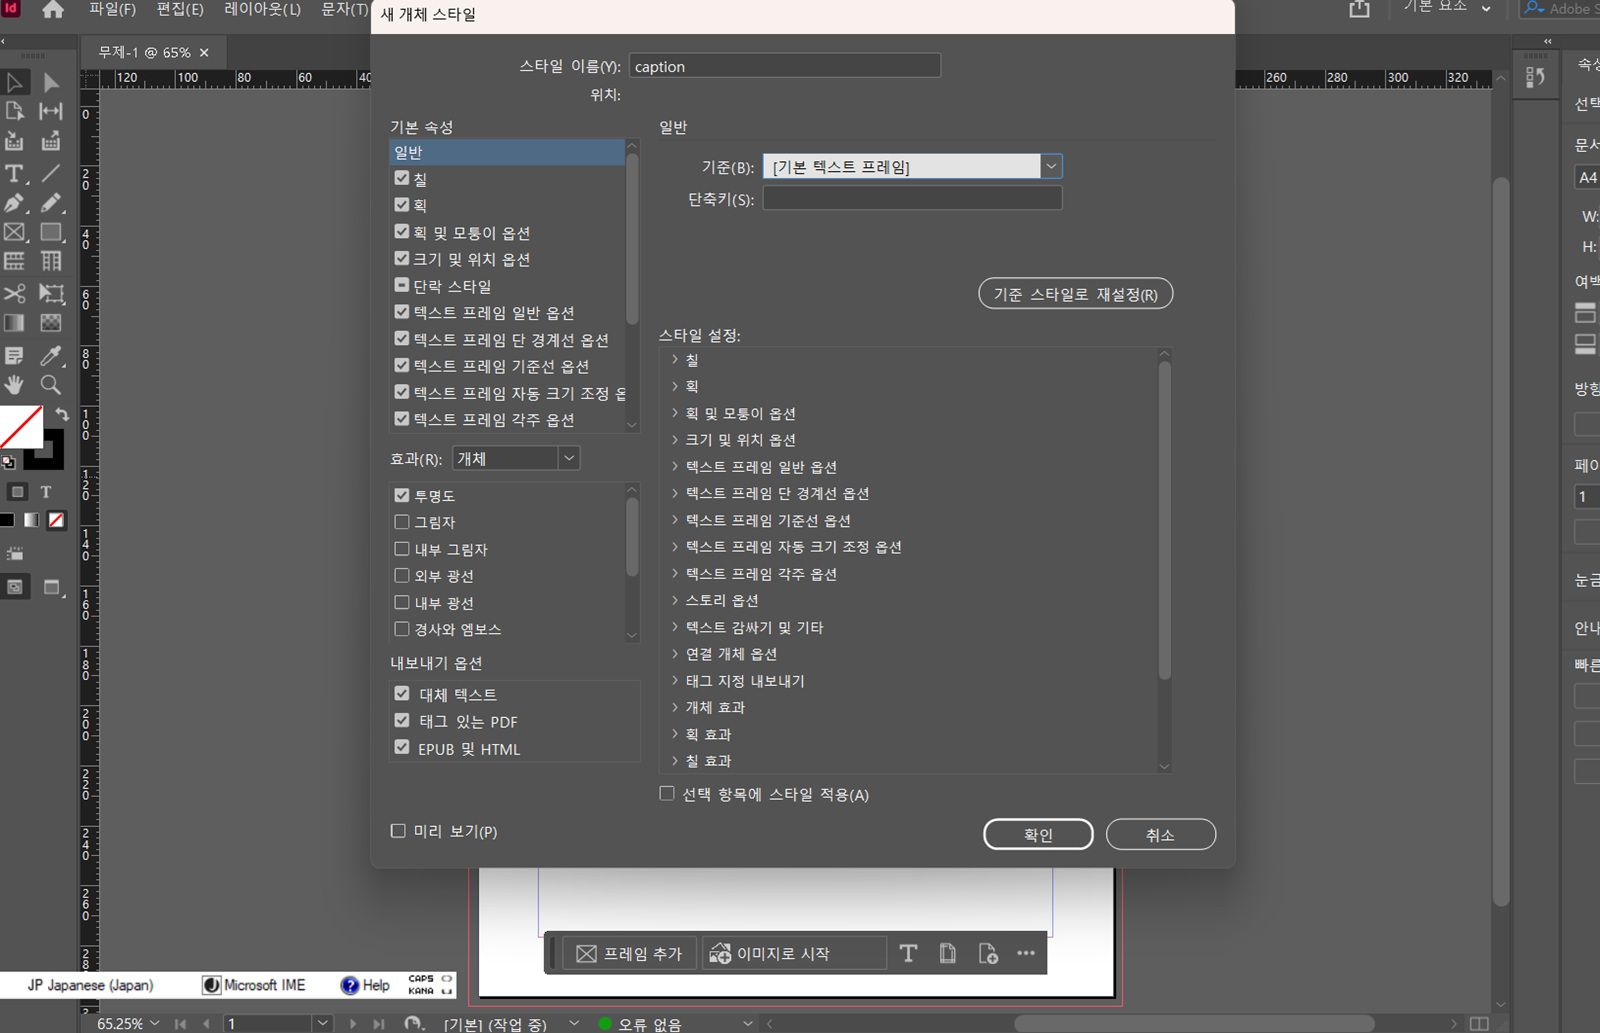Select the Free Transform tool
Viewport: 1600px width, 1033px height.
coord(51,293)
